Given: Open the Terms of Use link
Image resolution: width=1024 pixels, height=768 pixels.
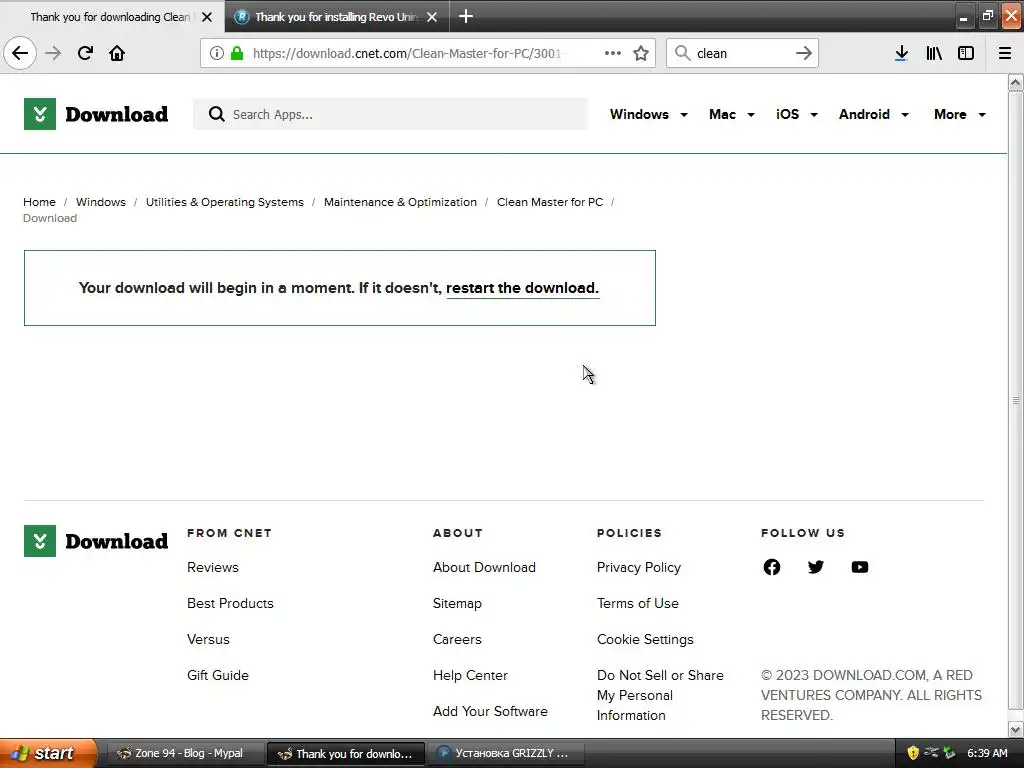Looking at the screenshot, I should coord(637,603).
